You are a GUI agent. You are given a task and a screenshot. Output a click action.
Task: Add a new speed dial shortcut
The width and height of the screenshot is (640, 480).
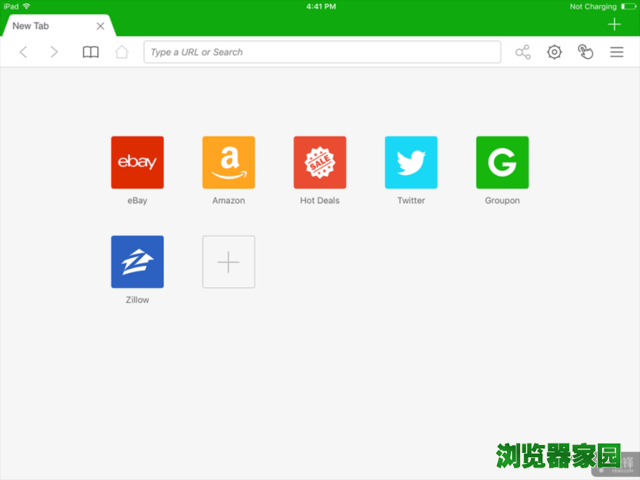click(228, 262)
